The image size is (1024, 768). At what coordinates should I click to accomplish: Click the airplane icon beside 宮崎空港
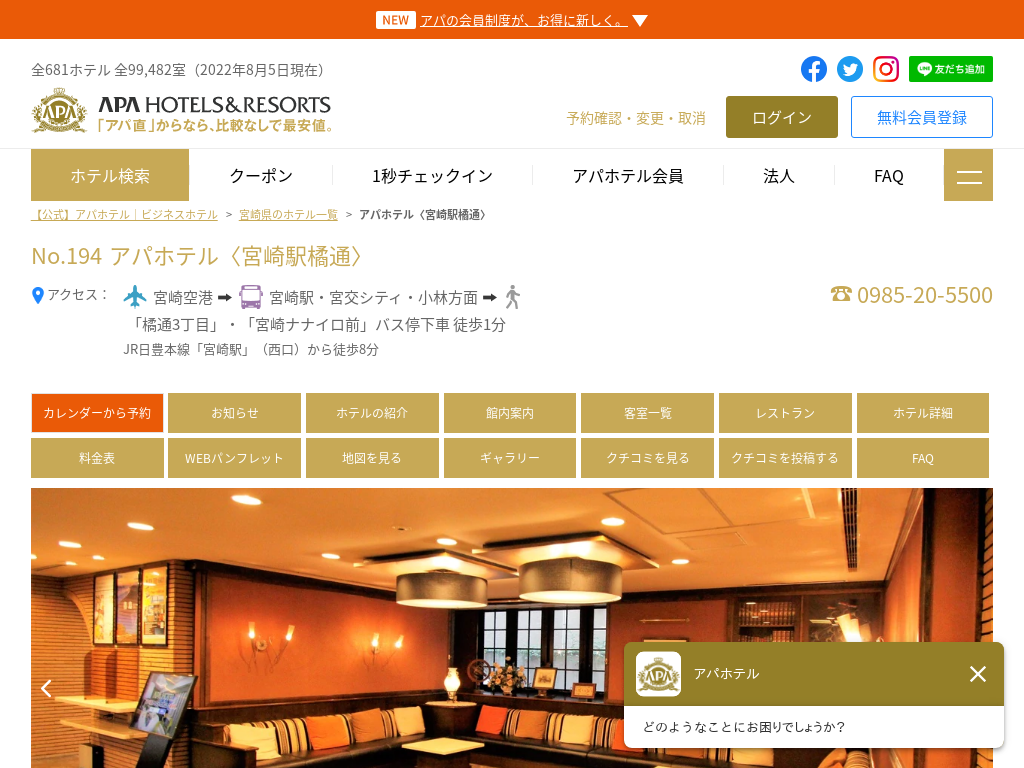coord(135,296)
